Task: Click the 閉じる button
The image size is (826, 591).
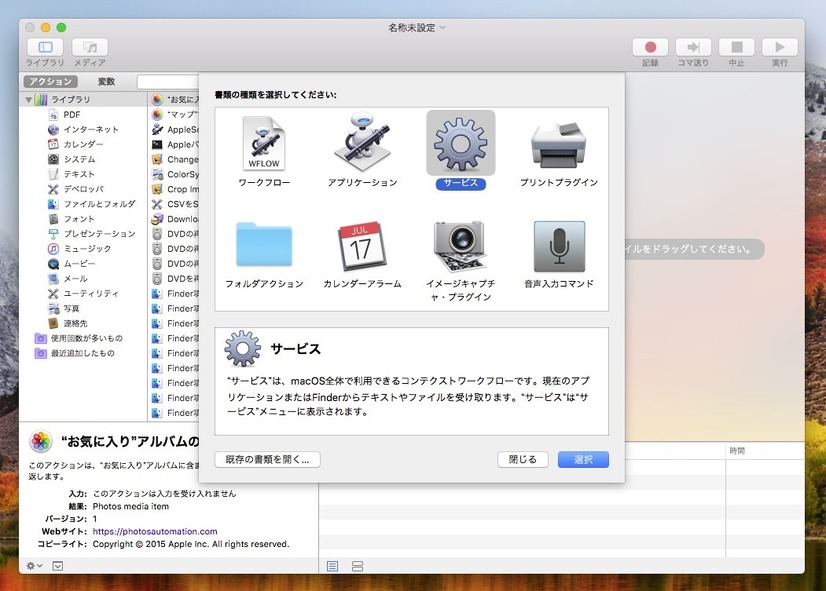Action: click(523, 459)
